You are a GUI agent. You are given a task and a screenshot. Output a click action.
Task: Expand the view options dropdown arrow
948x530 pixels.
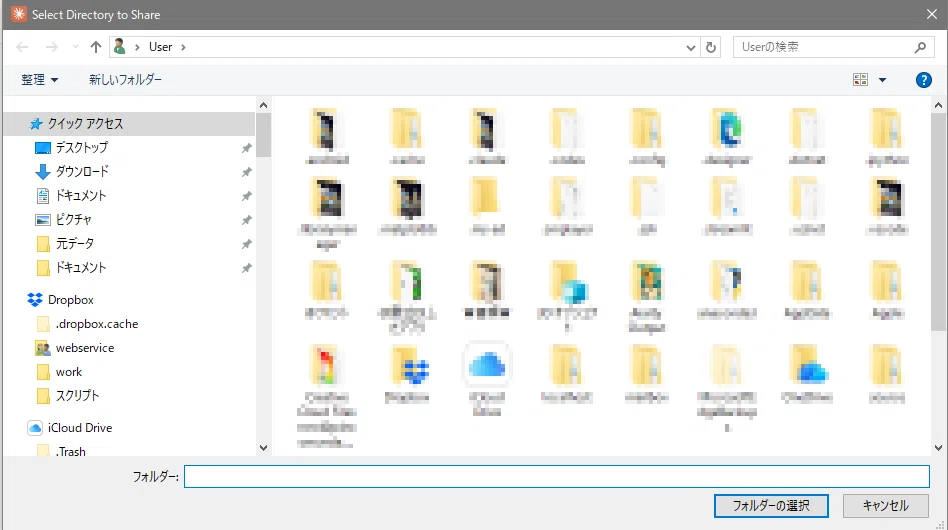pyautogui.click(x=882, y=80)
